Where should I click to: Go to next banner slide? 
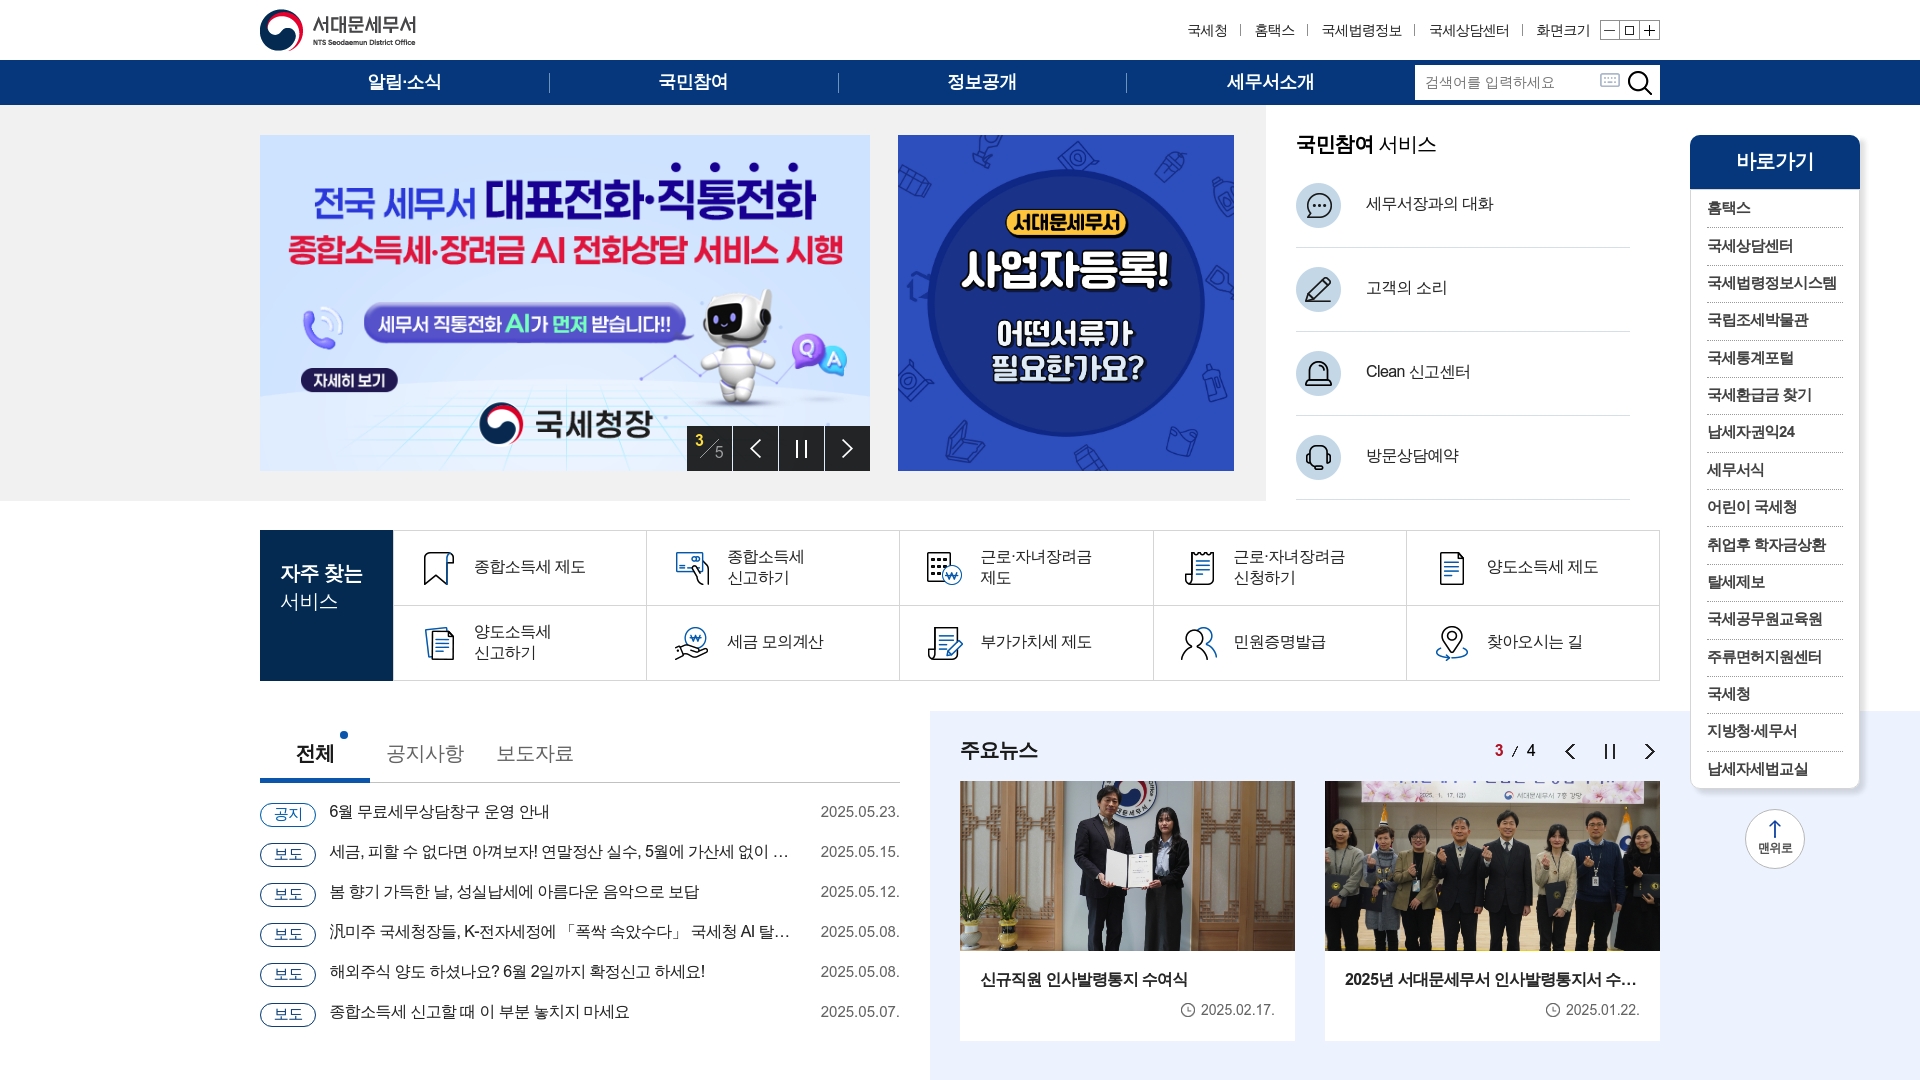pos(847,448)
